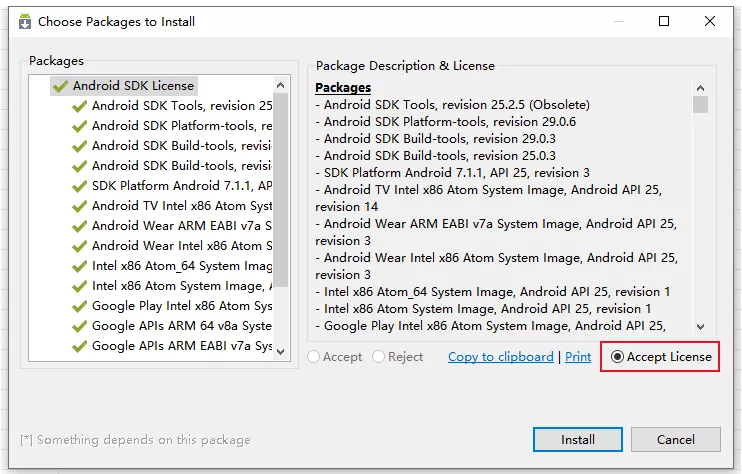Choose the Reject radio option

[378, 357]
